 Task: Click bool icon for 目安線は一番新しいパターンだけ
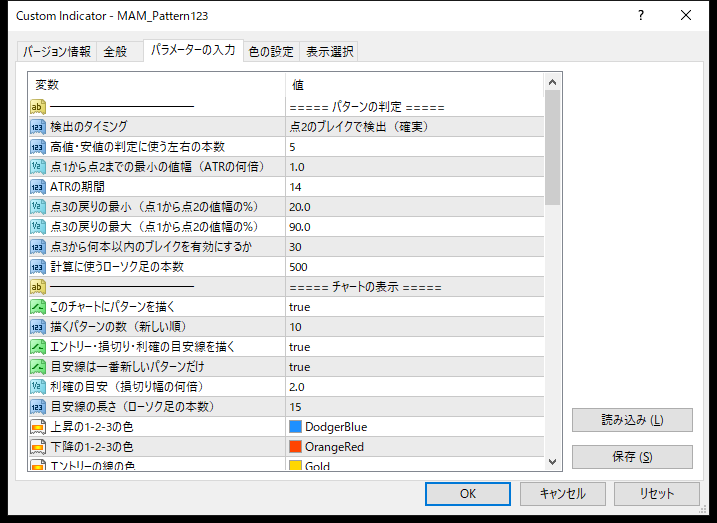(x=38, y=367)
